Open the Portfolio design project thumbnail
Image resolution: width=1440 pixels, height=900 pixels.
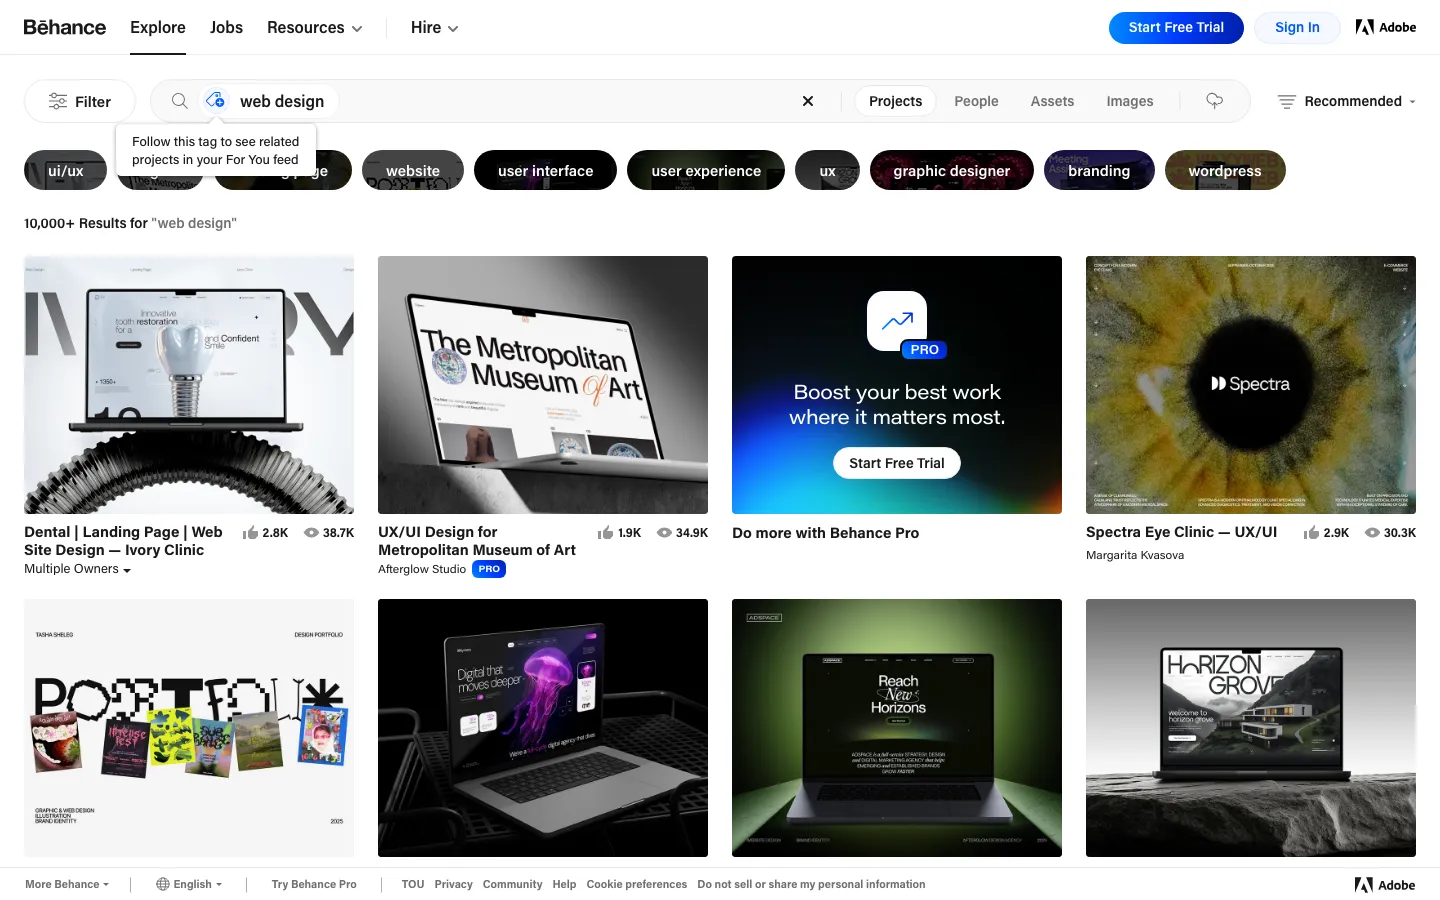[189, 728]
